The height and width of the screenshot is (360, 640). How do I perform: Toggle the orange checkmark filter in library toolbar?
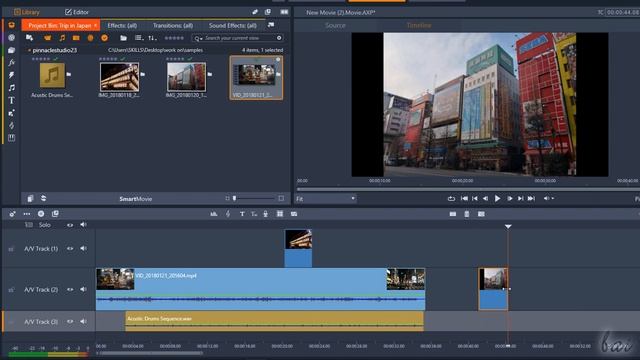point(104,38)
